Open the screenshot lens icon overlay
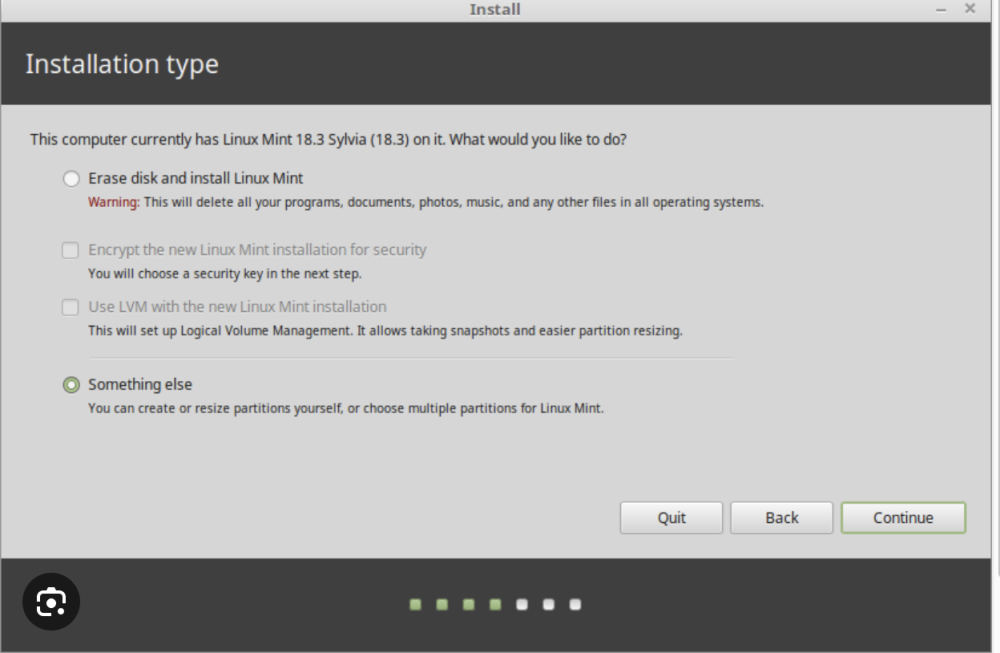 [51, 602]
